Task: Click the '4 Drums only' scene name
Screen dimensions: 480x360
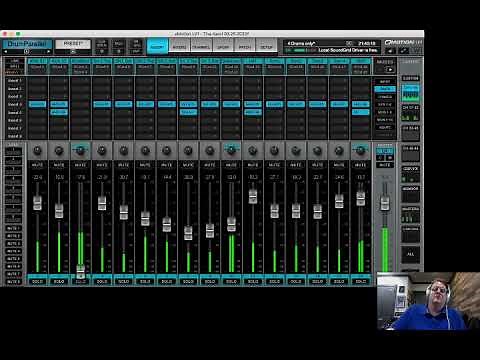Action: (x=302, y=43)
